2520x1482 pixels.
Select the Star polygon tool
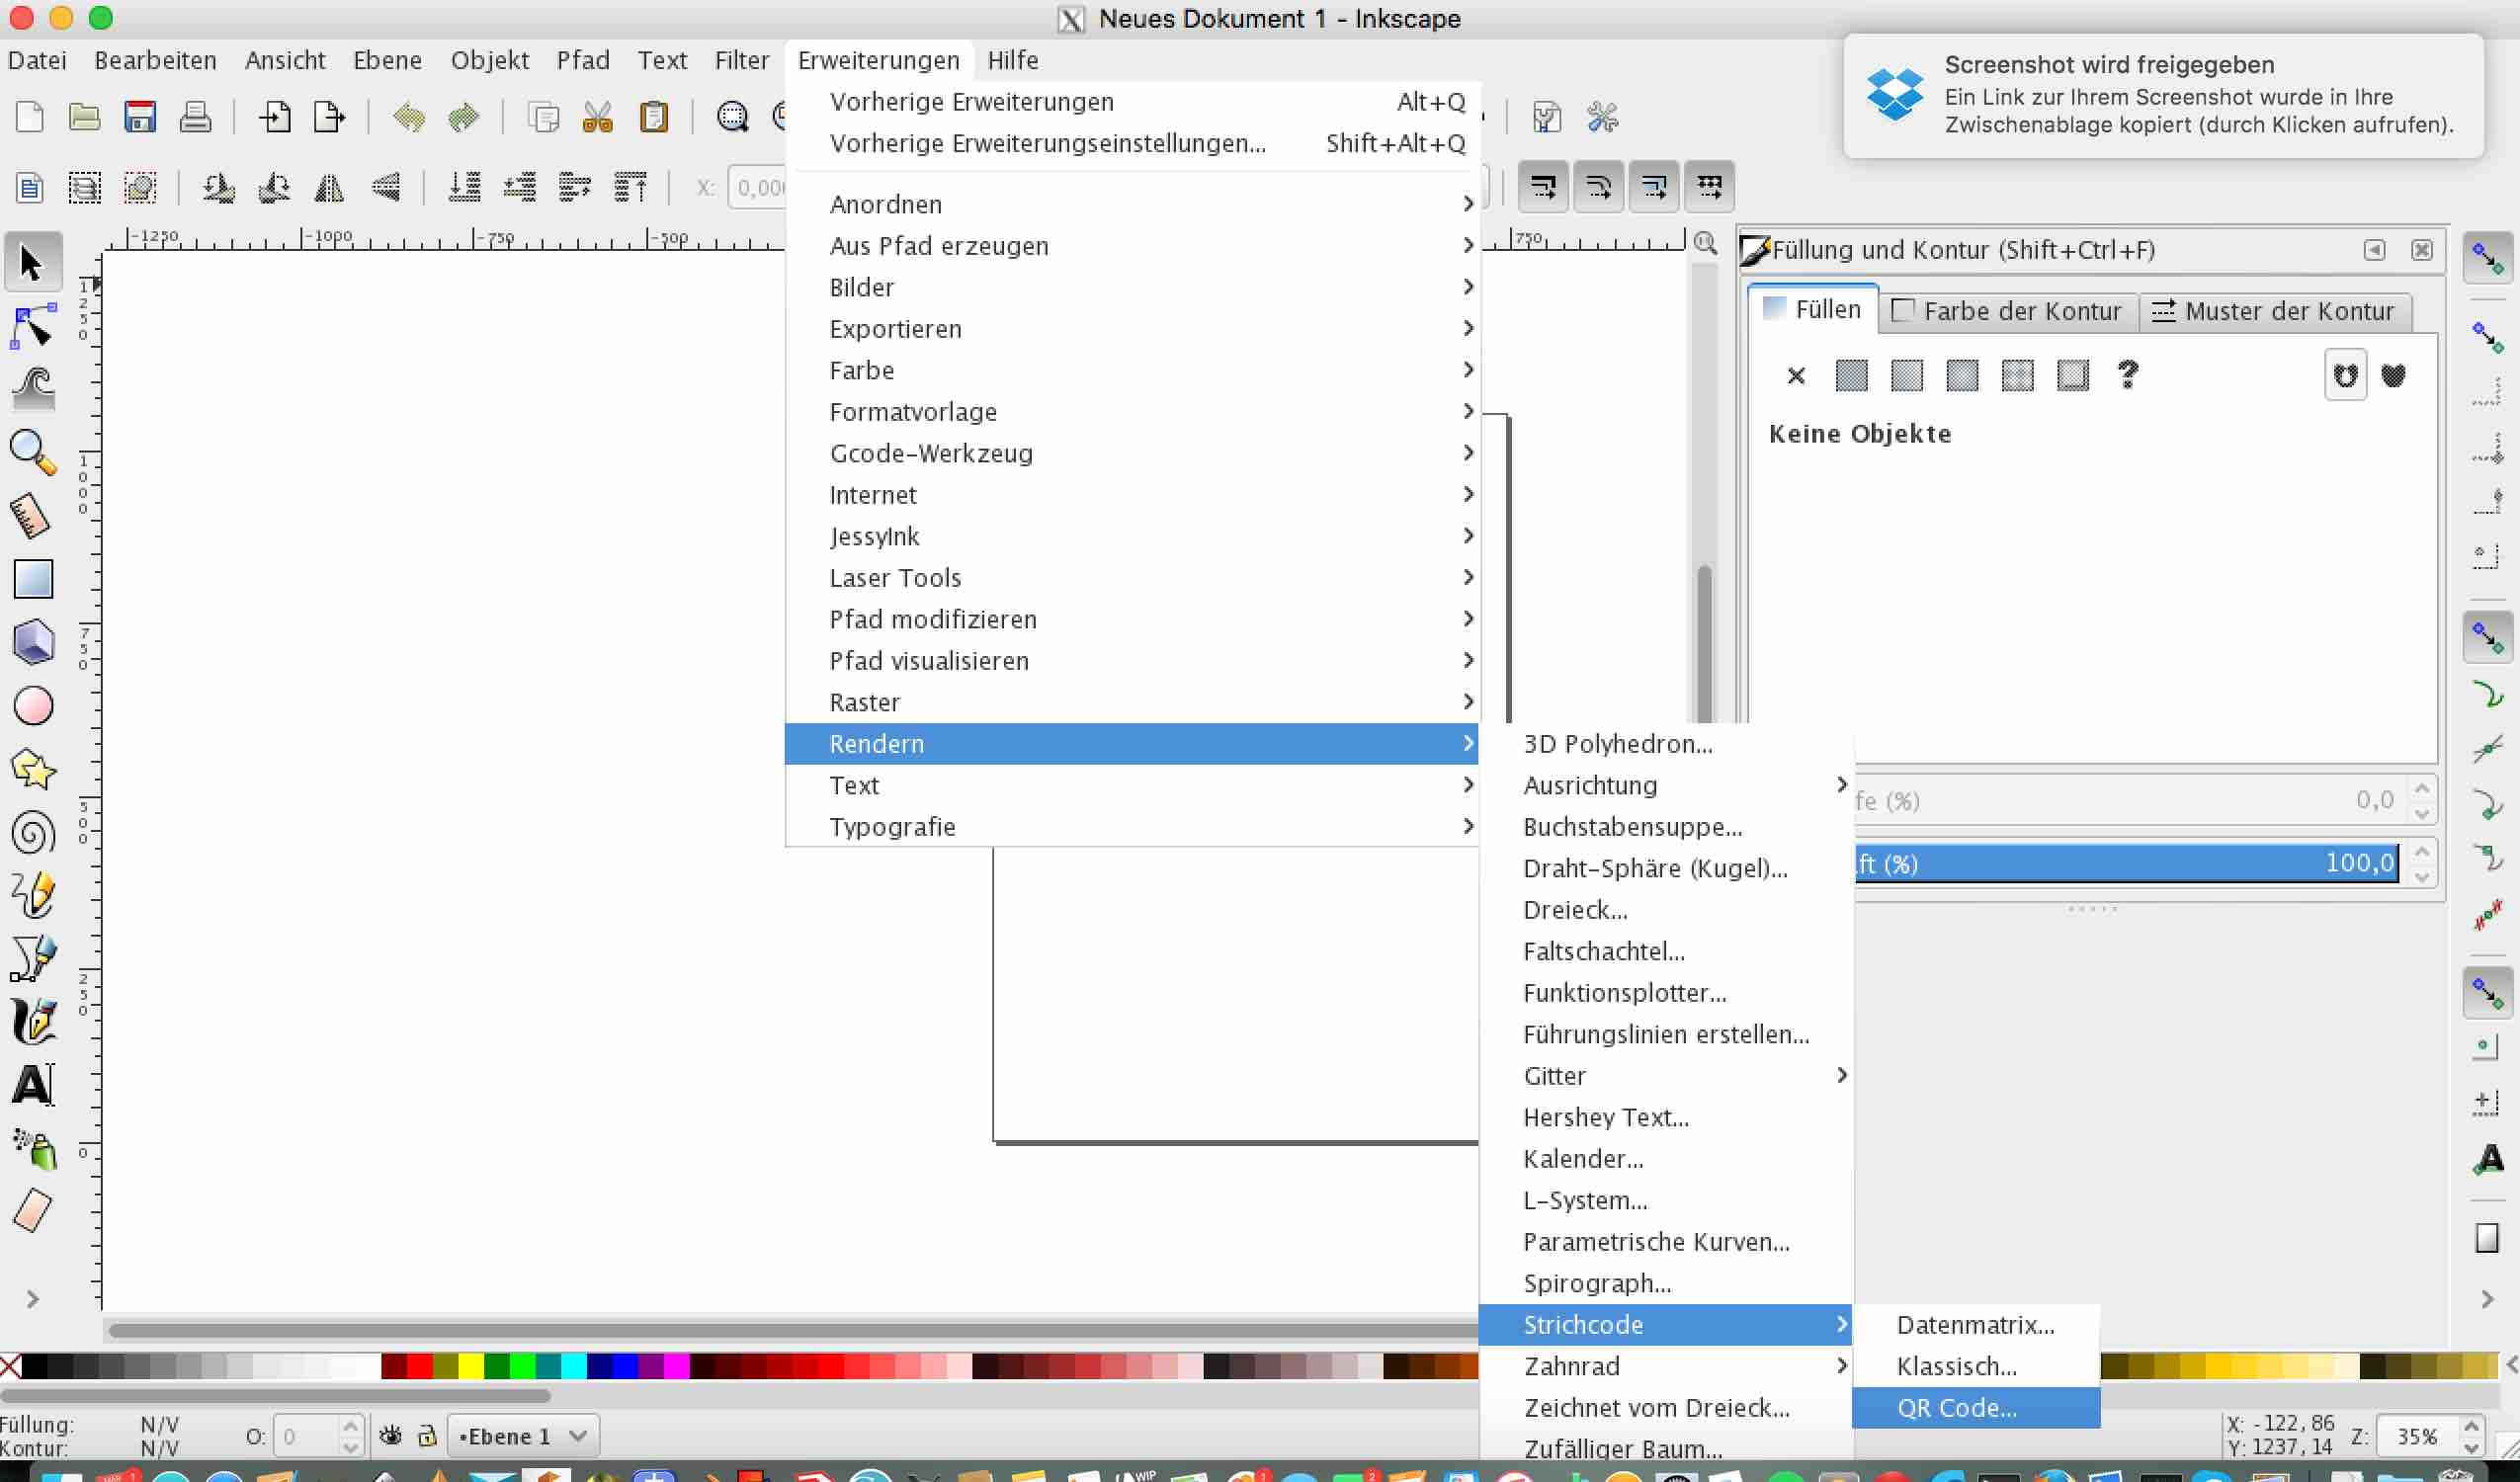(32, 769)
